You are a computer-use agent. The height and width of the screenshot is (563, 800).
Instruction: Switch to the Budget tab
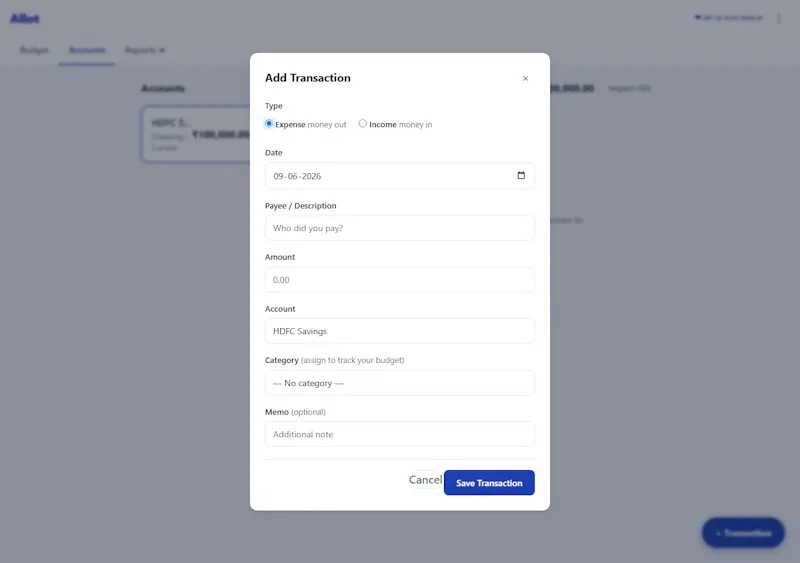point(34,50)
